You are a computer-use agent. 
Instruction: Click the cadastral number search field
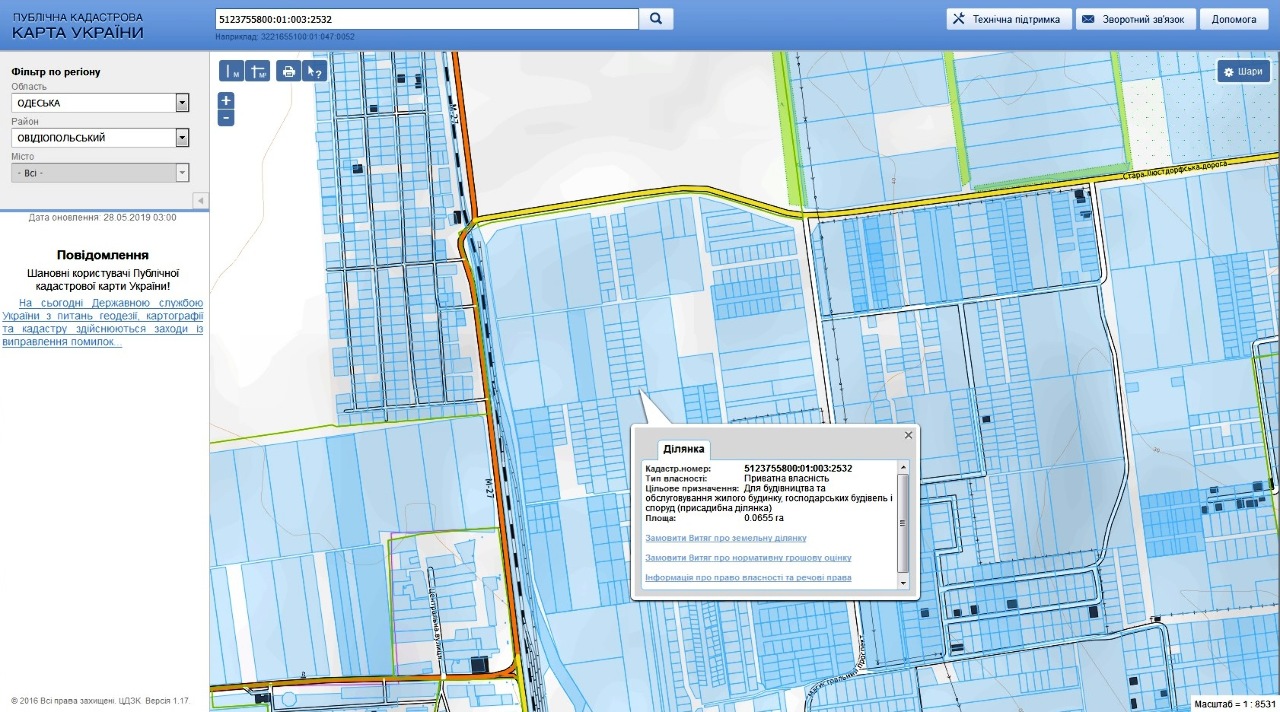tap(427, 19)
